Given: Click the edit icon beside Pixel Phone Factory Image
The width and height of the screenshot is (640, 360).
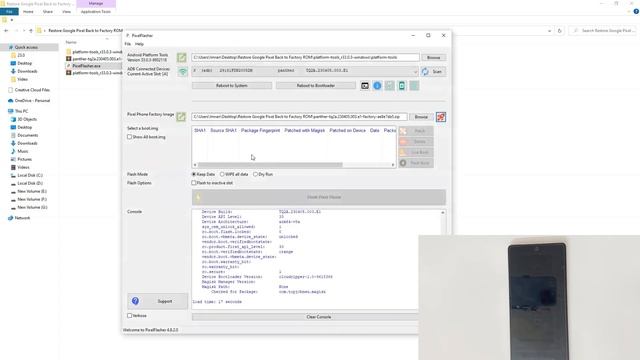Looking at the screenshot, I should point(181,117).
